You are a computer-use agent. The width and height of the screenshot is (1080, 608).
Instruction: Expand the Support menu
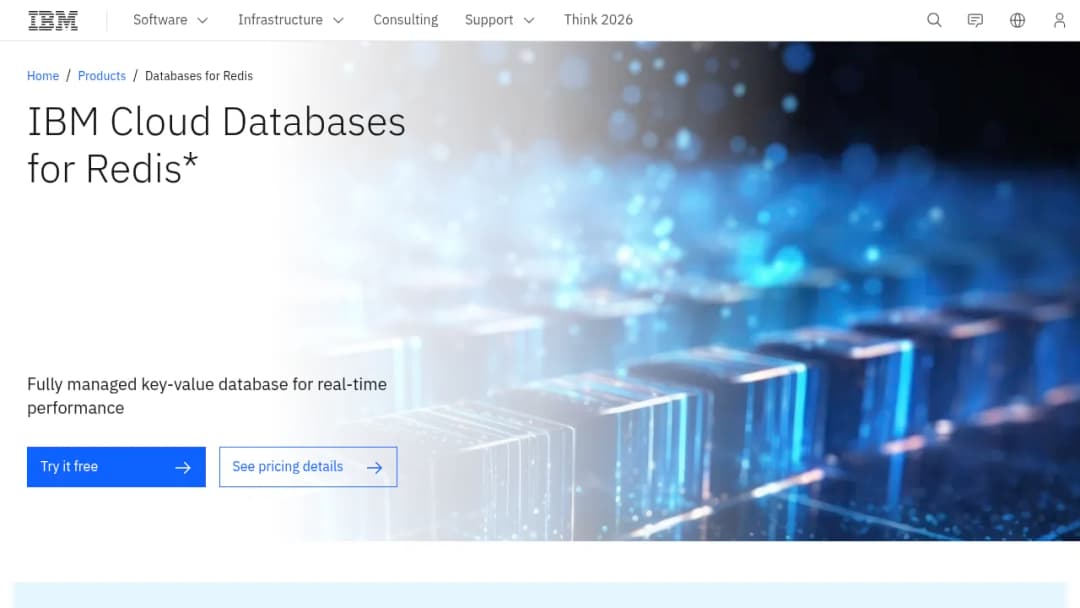(499, 20)
